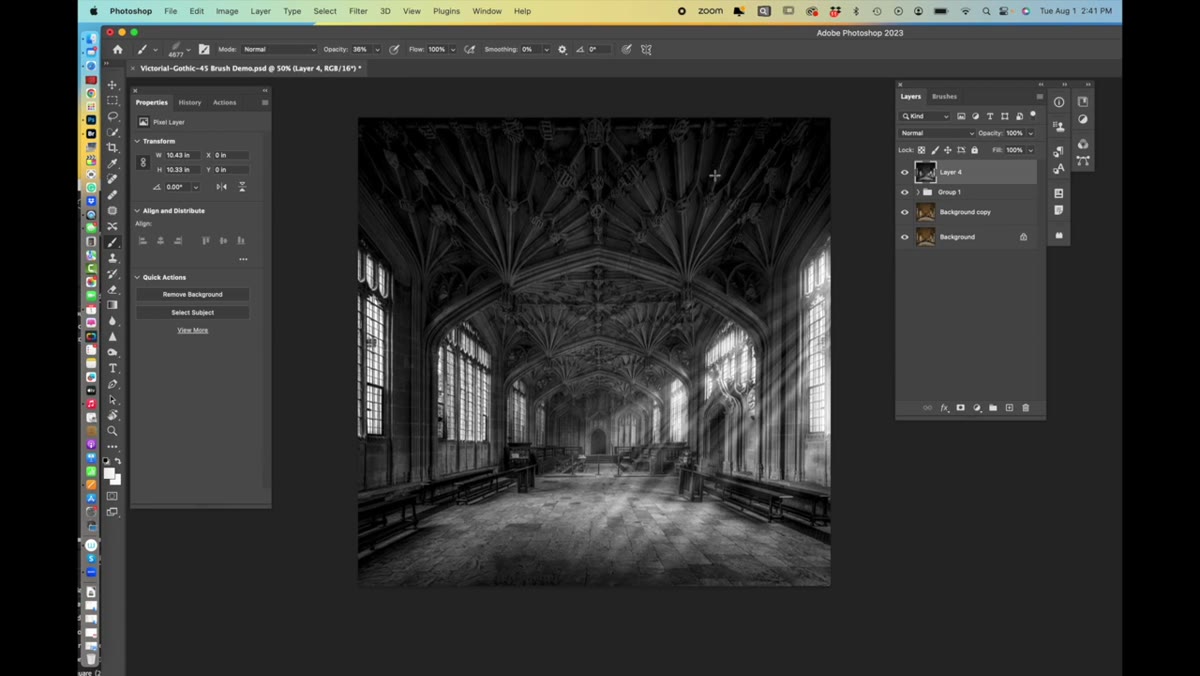Add a layer mask
This screenshot has width=1200, height=676.
click(x=960, y=408)
